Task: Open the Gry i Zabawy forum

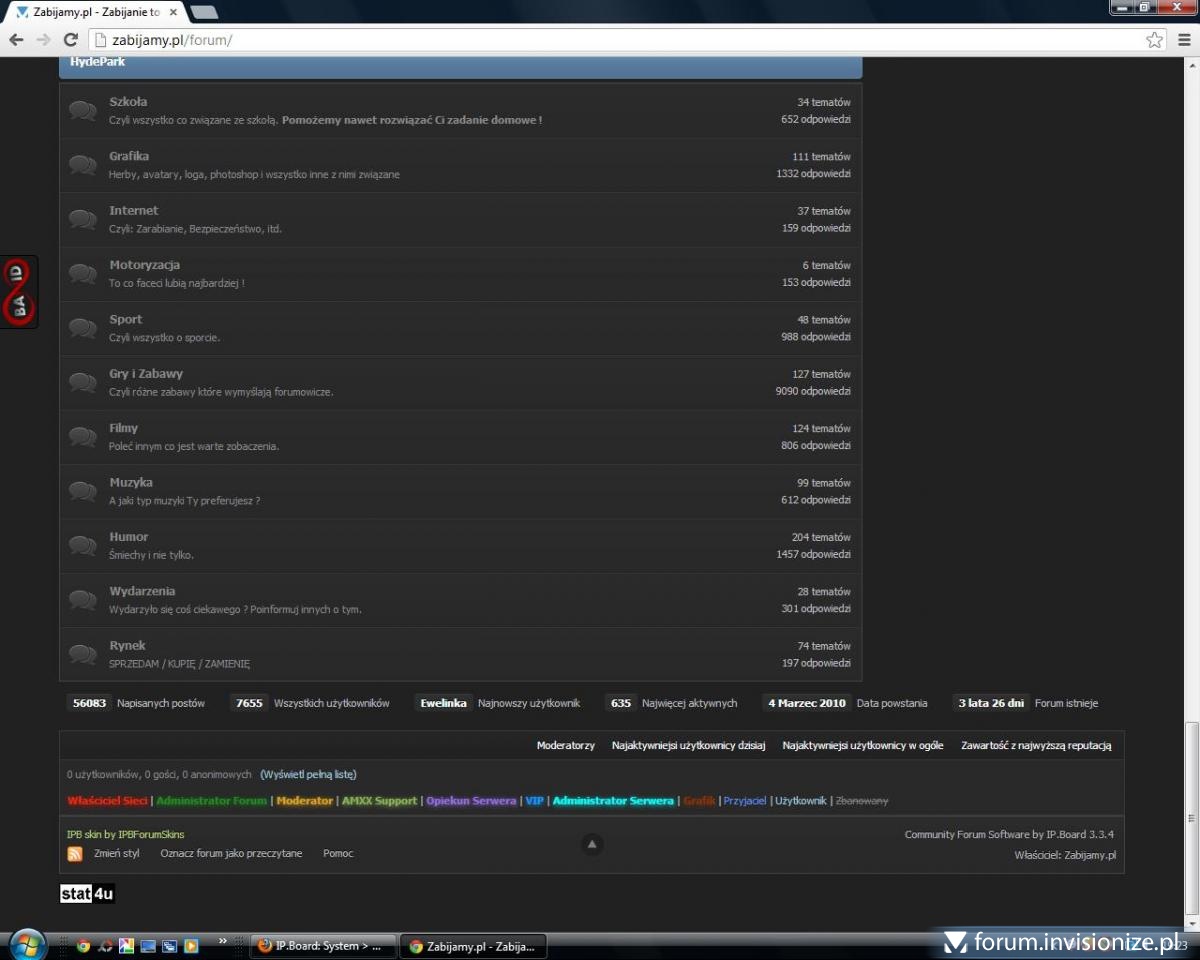Action: [x=146, y=374]
